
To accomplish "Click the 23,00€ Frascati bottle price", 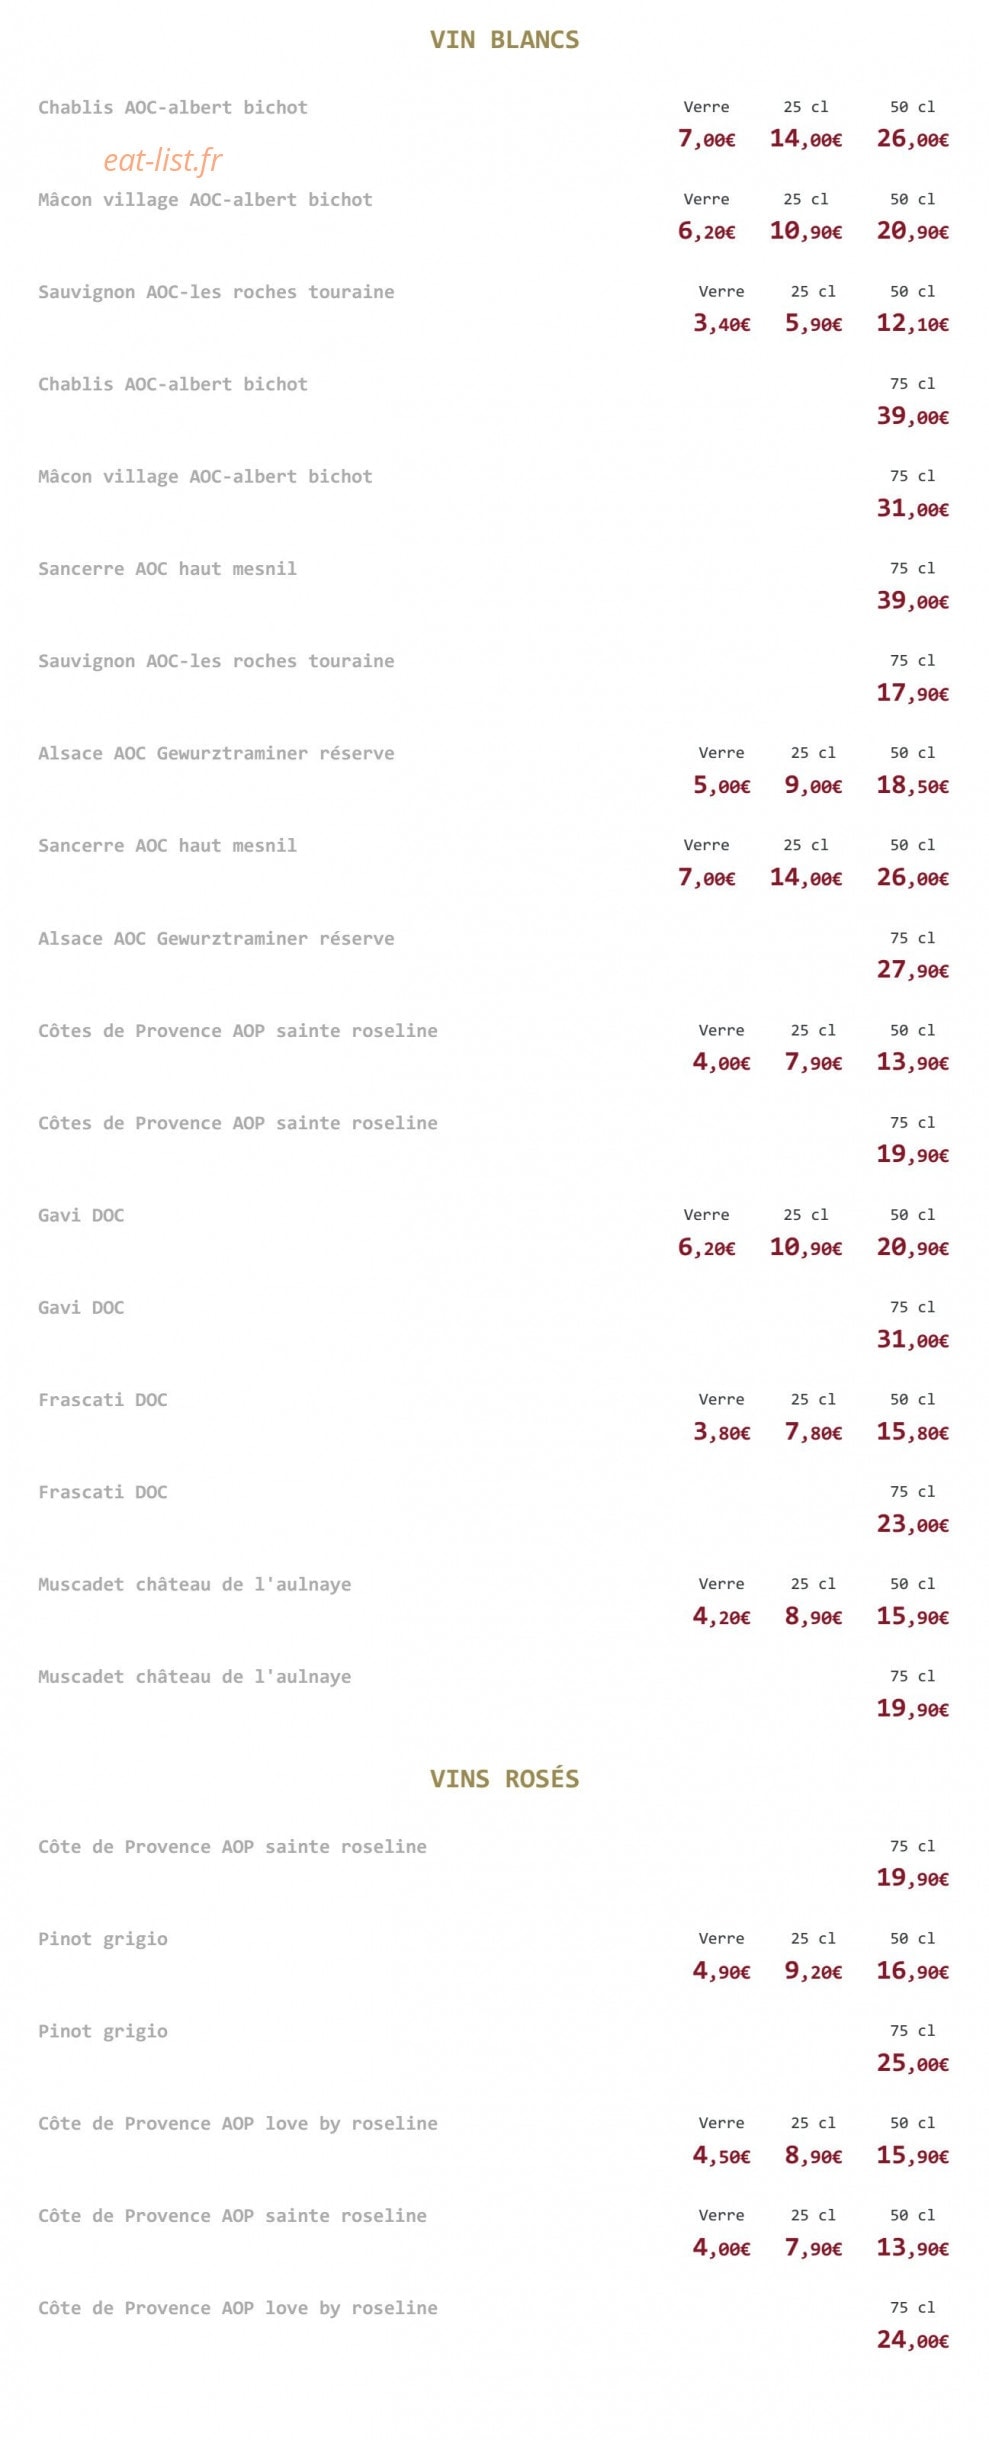I will click(913, 1525).
